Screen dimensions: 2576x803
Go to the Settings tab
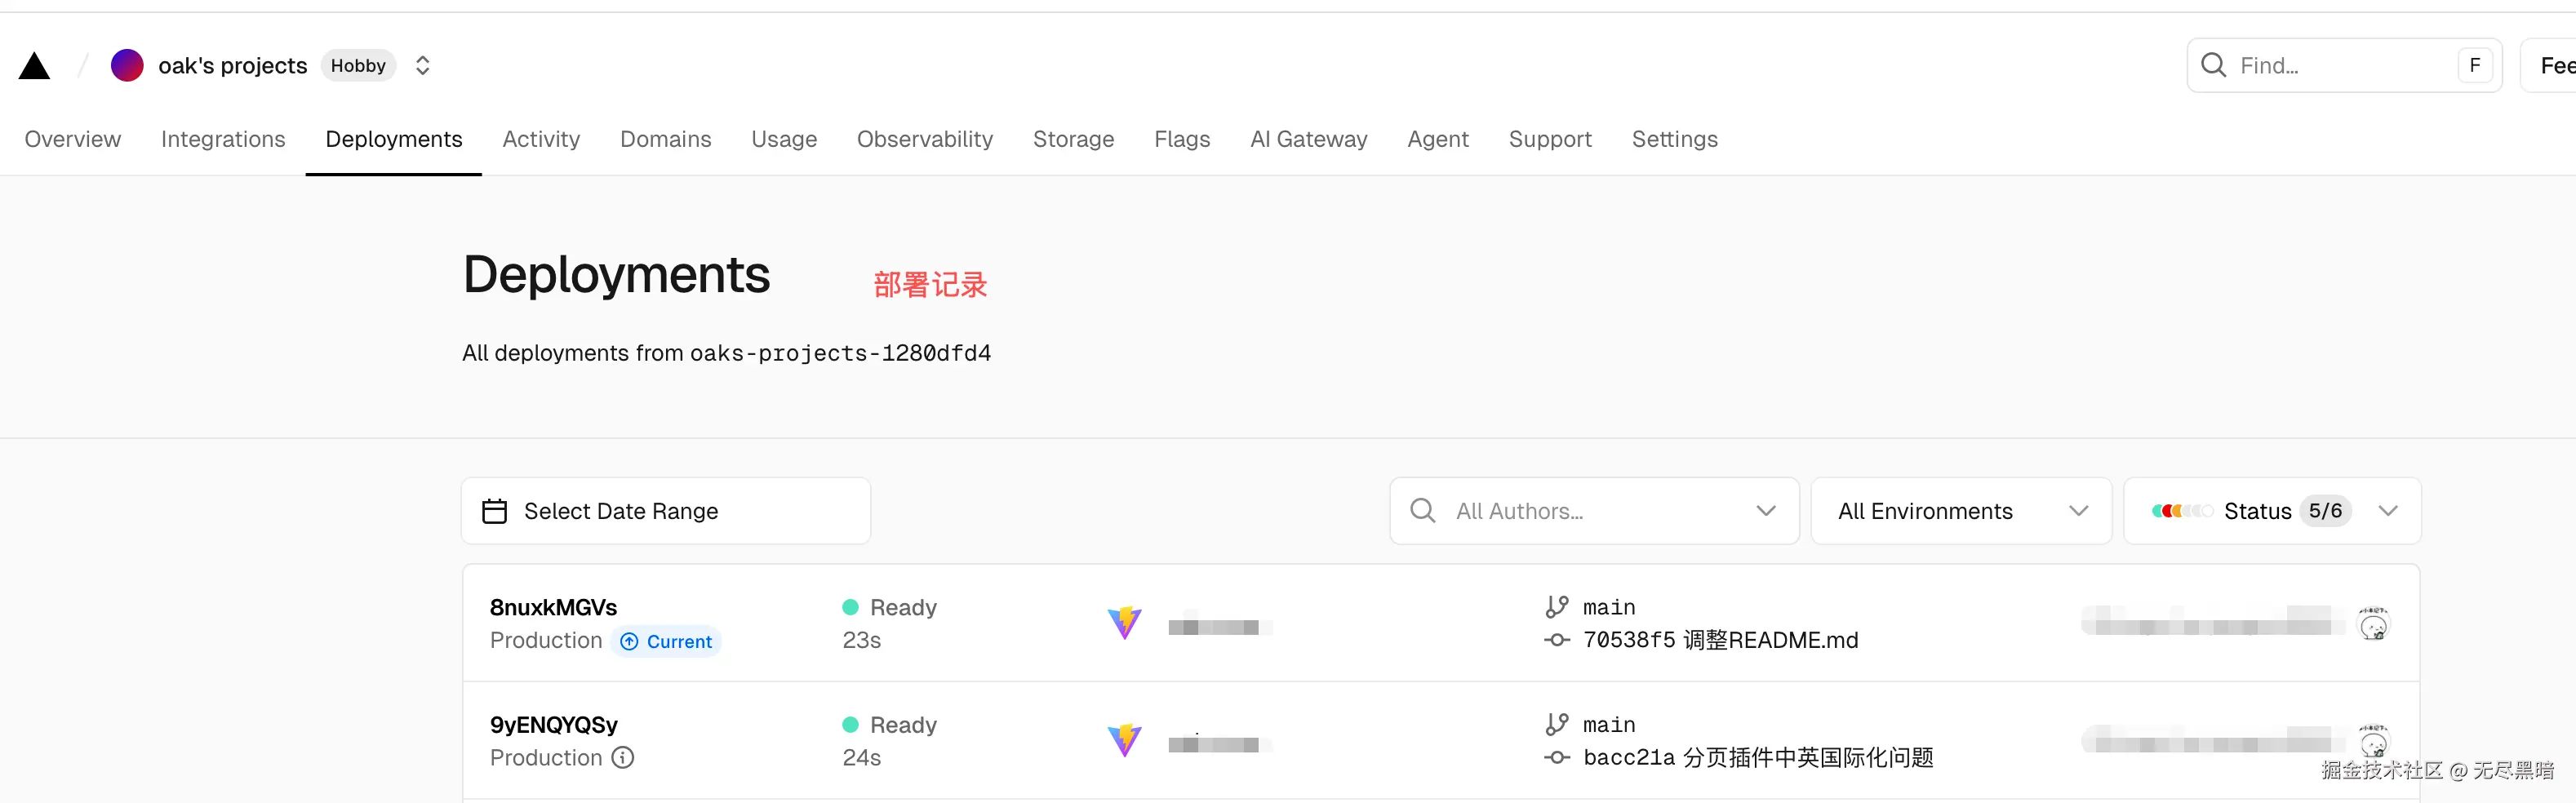point(1674,139)
